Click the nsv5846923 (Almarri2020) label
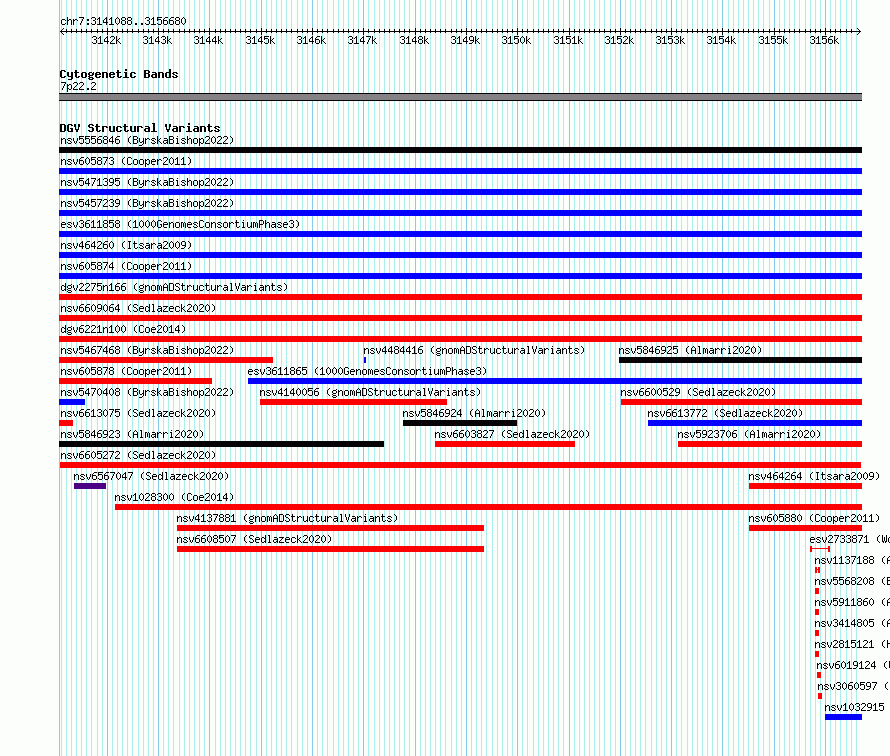 (x=132, y=434)
